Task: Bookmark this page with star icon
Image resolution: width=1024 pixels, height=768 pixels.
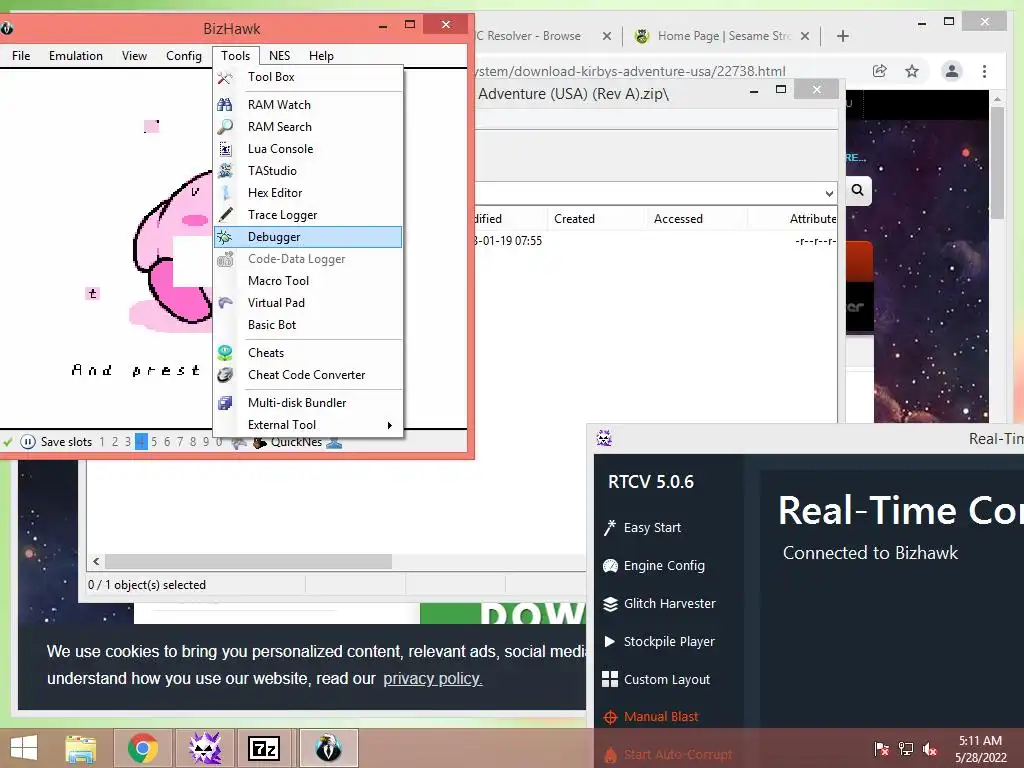Action: pyautogui.click(x=912, y=71)
